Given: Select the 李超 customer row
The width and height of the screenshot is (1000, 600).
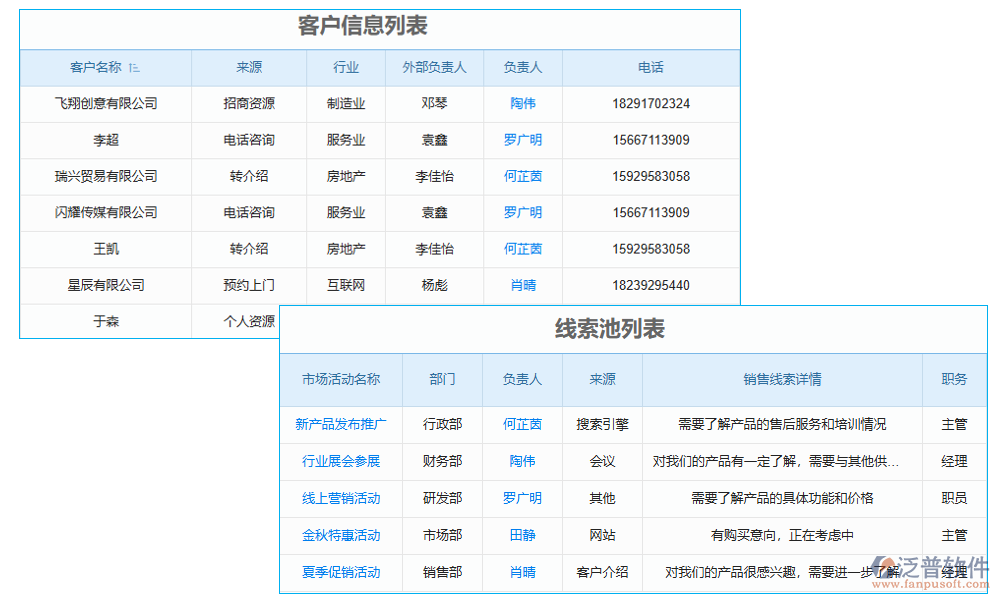Looking at the screenshot, I should click(105, 140).
